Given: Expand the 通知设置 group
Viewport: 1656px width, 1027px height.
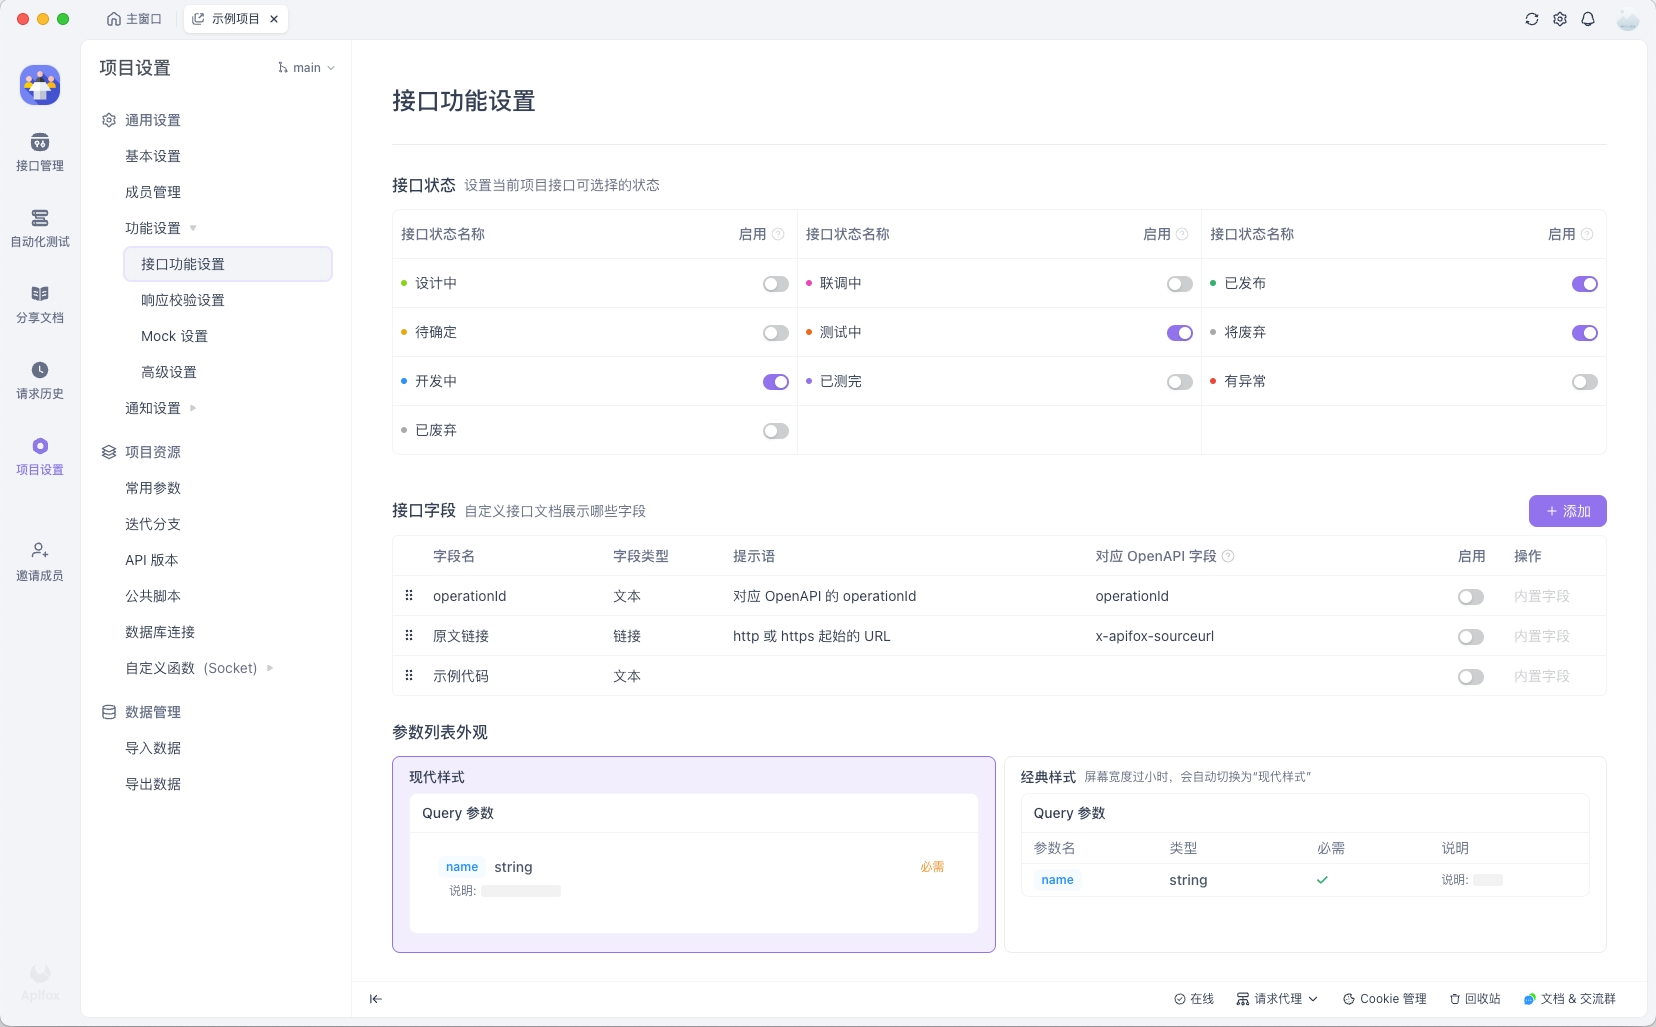Looking at the screenshot, I should [x=193, y=408].
